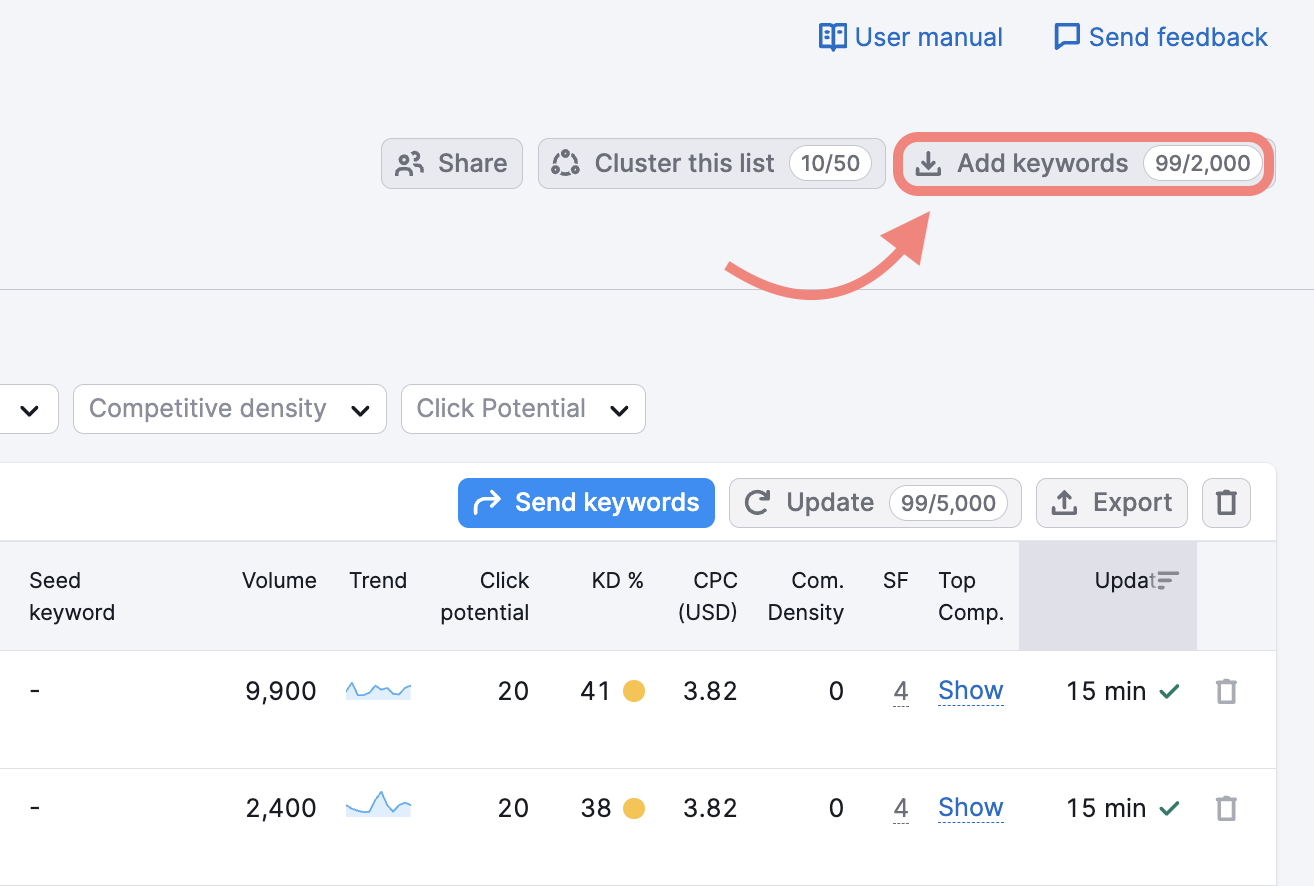
Task: Expand the Competitive density filter
Action: tap(229, 409)
